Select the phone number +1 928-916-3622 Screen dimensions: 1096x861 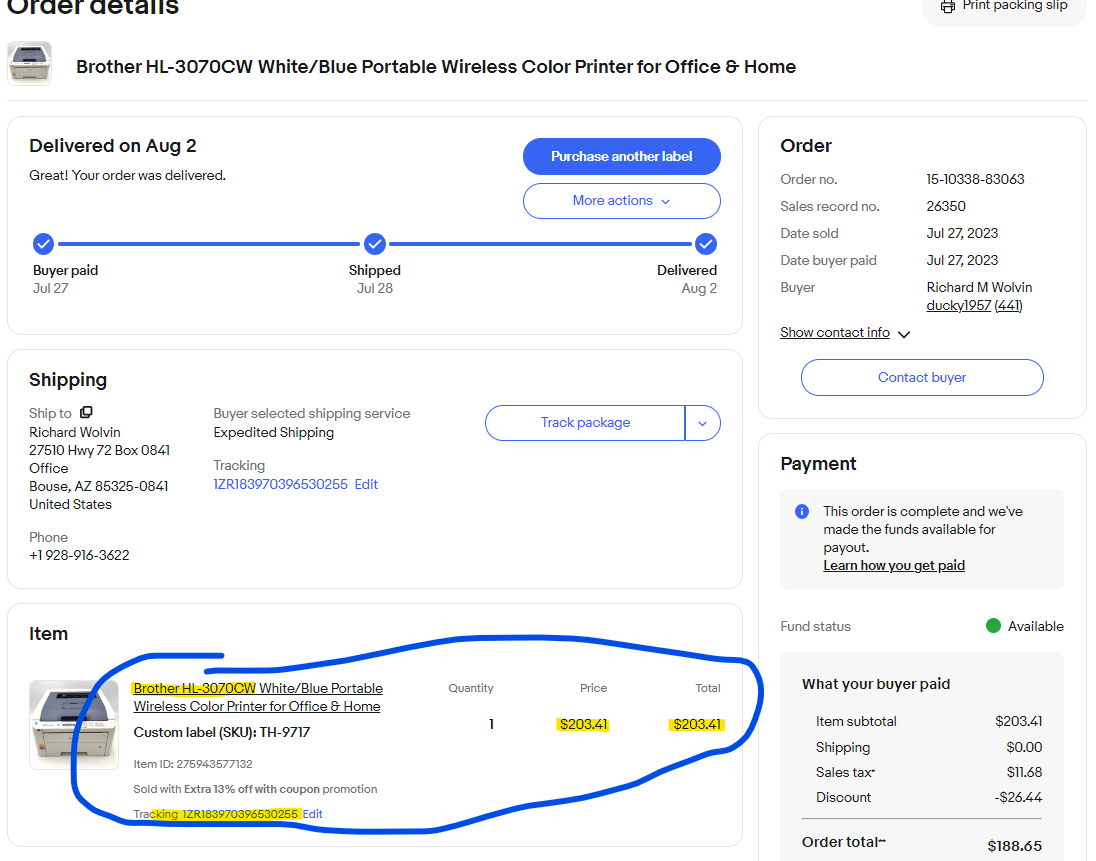tap(79, 556)
